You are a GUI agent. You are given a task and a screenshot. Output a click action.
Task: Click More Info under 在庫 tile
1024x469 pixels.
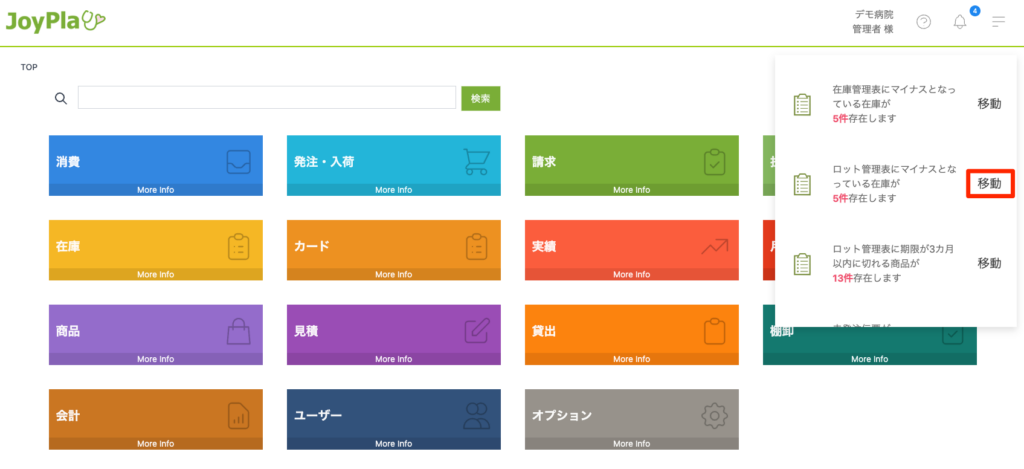click(x=155, y=274)
